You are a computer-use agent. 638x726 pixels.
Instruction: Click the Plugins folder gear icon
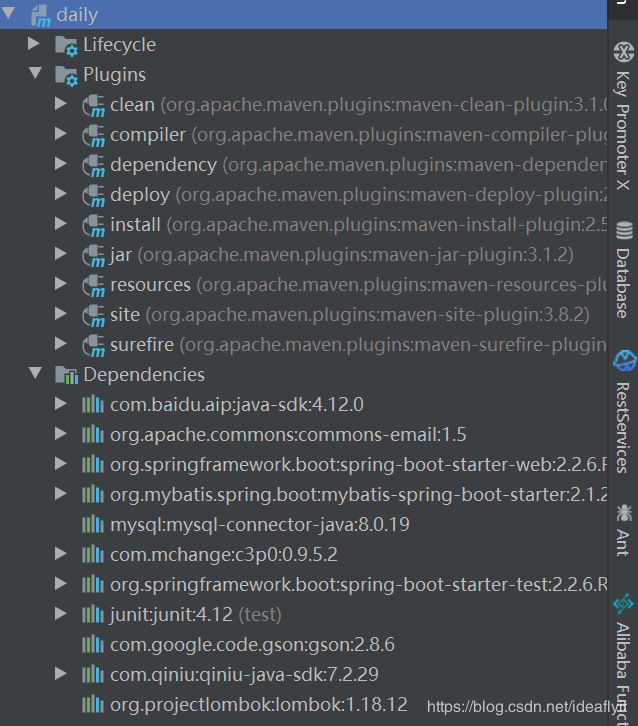coord(66,75)
